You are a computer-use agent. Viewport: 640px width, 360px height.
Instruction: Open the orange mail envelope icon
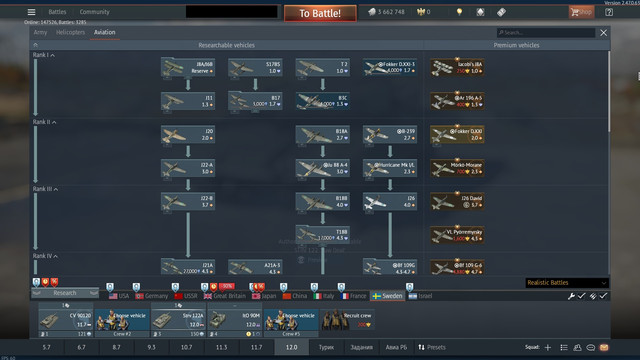(x=604, y=347)
